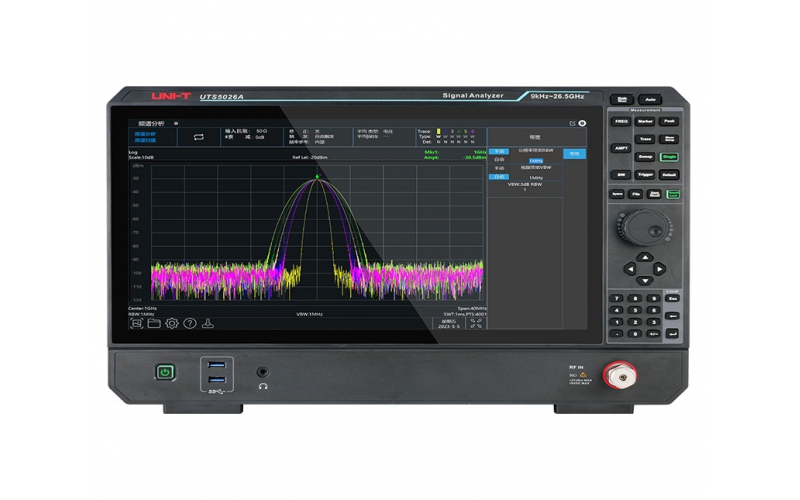
Task: Push the AMPT key
Action: (621, 148)
